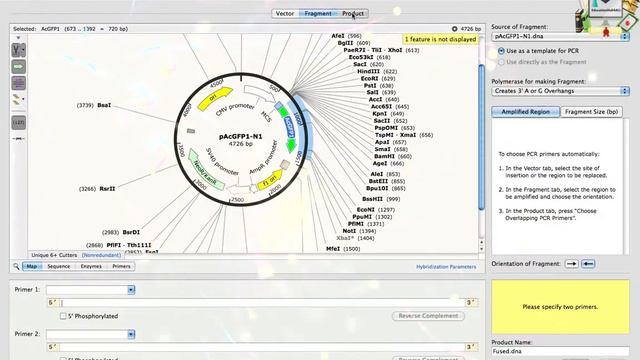Open Source of Fragment dropdown

[560, 36]
